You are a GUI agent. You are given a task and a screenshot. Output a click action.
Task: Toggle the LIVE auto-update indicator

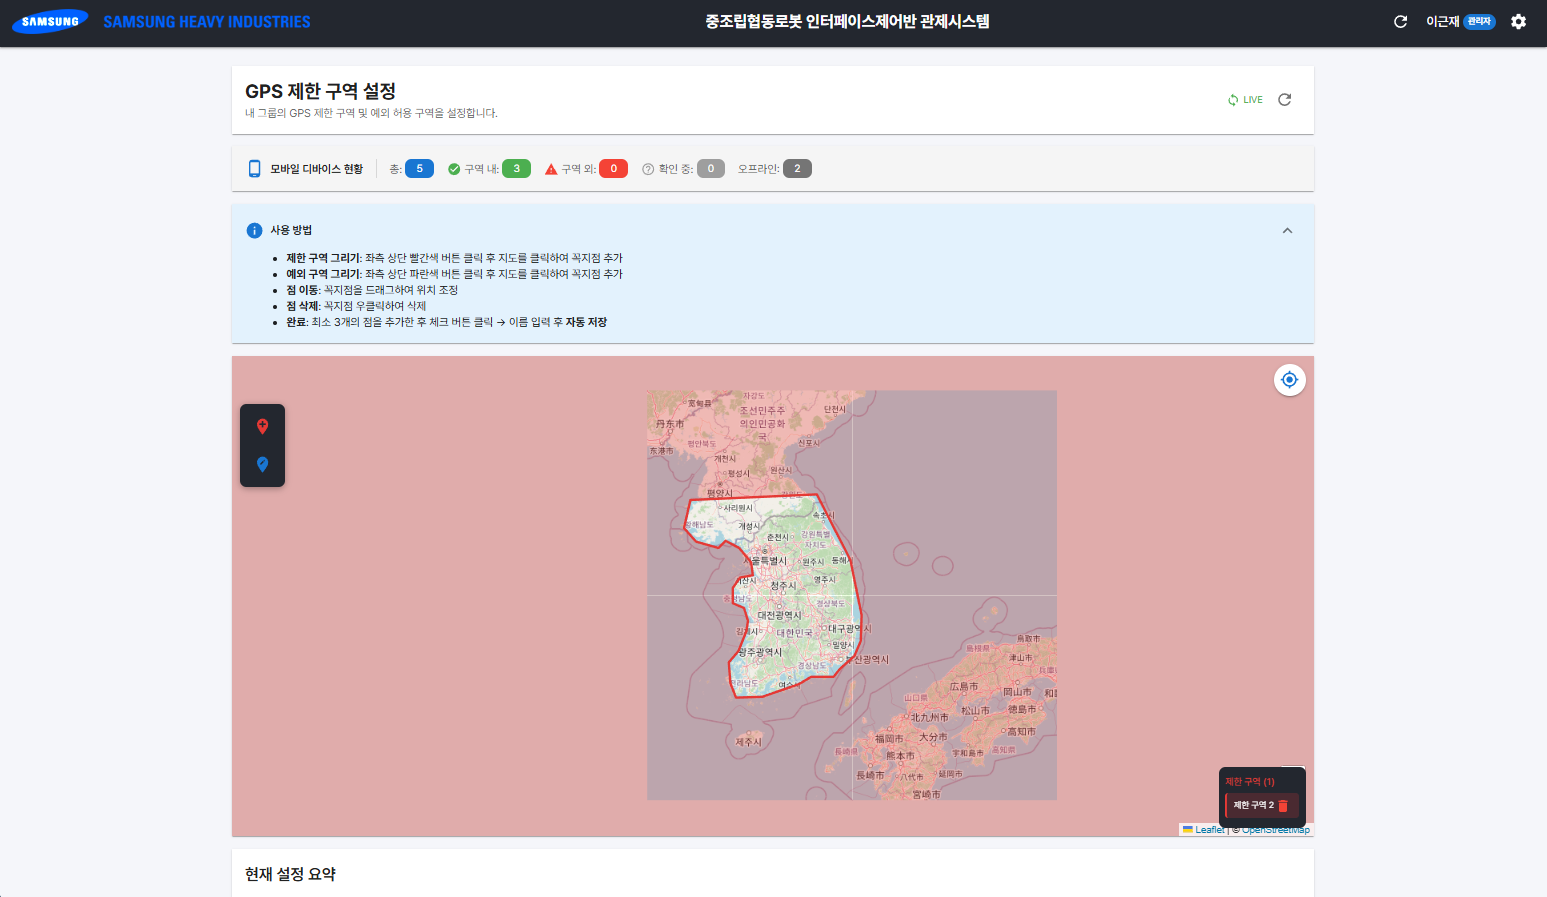(x=1245, y=100)
